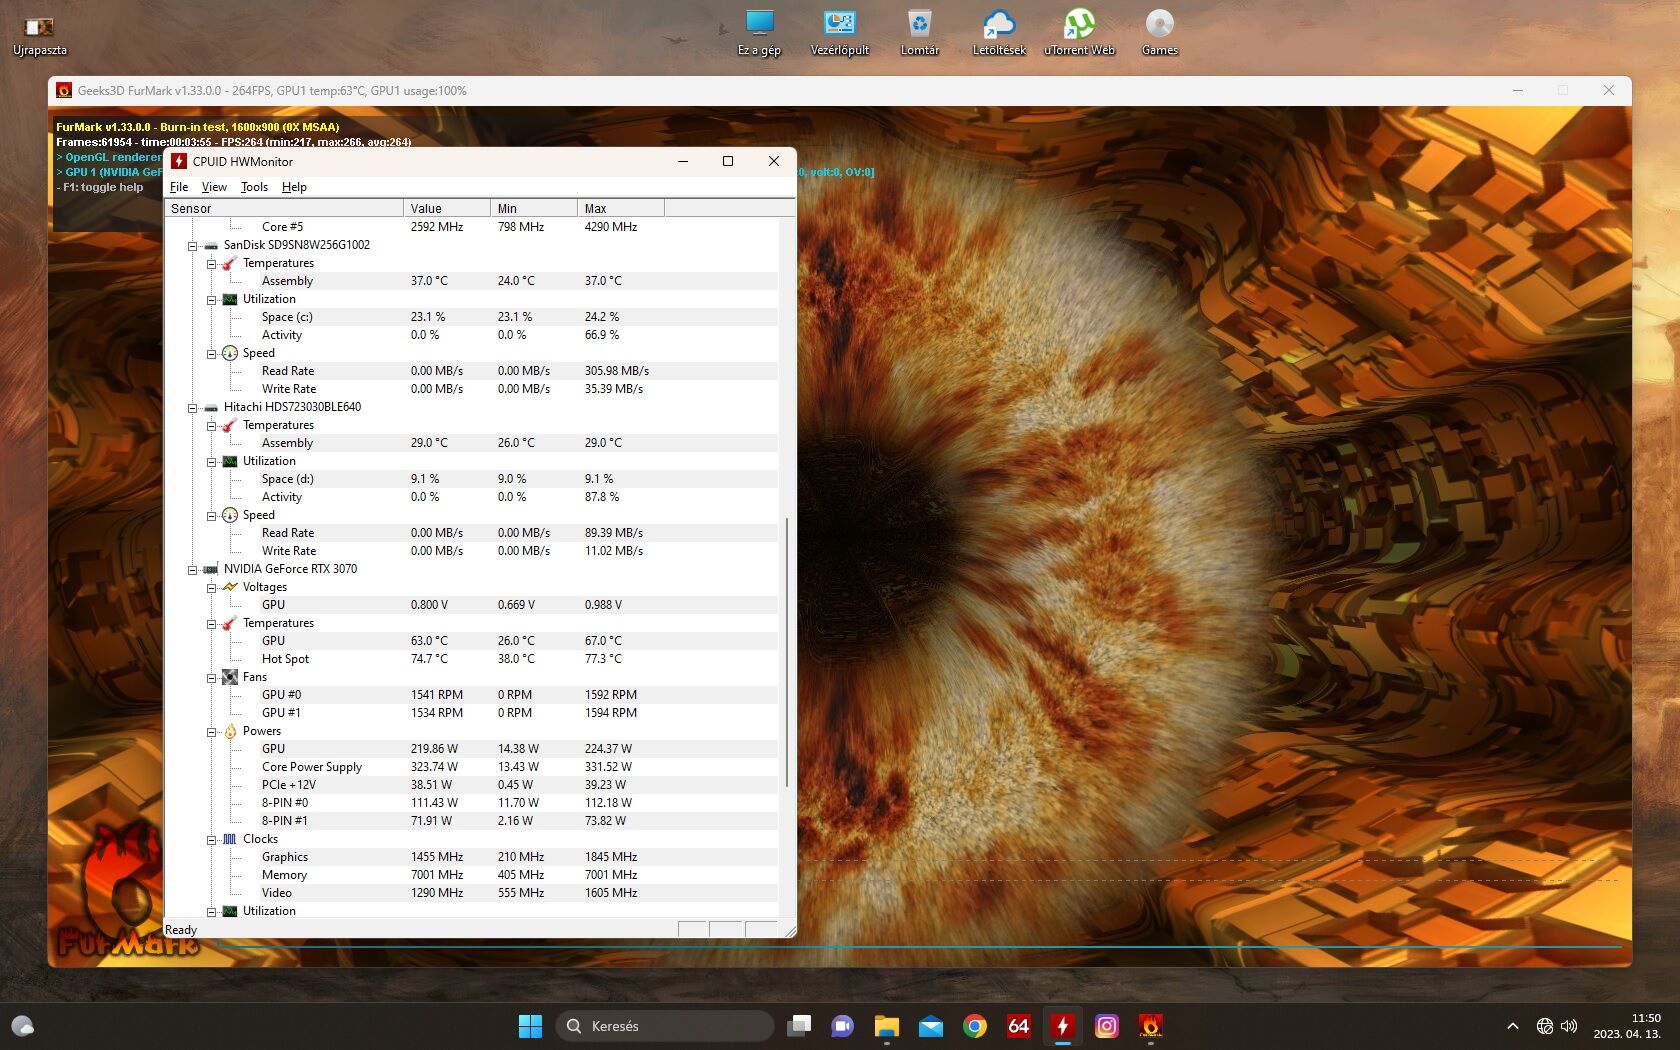The image size is (1680, 1050).
Task: Open Mail app from taskbar
Action: [931, 1026]
